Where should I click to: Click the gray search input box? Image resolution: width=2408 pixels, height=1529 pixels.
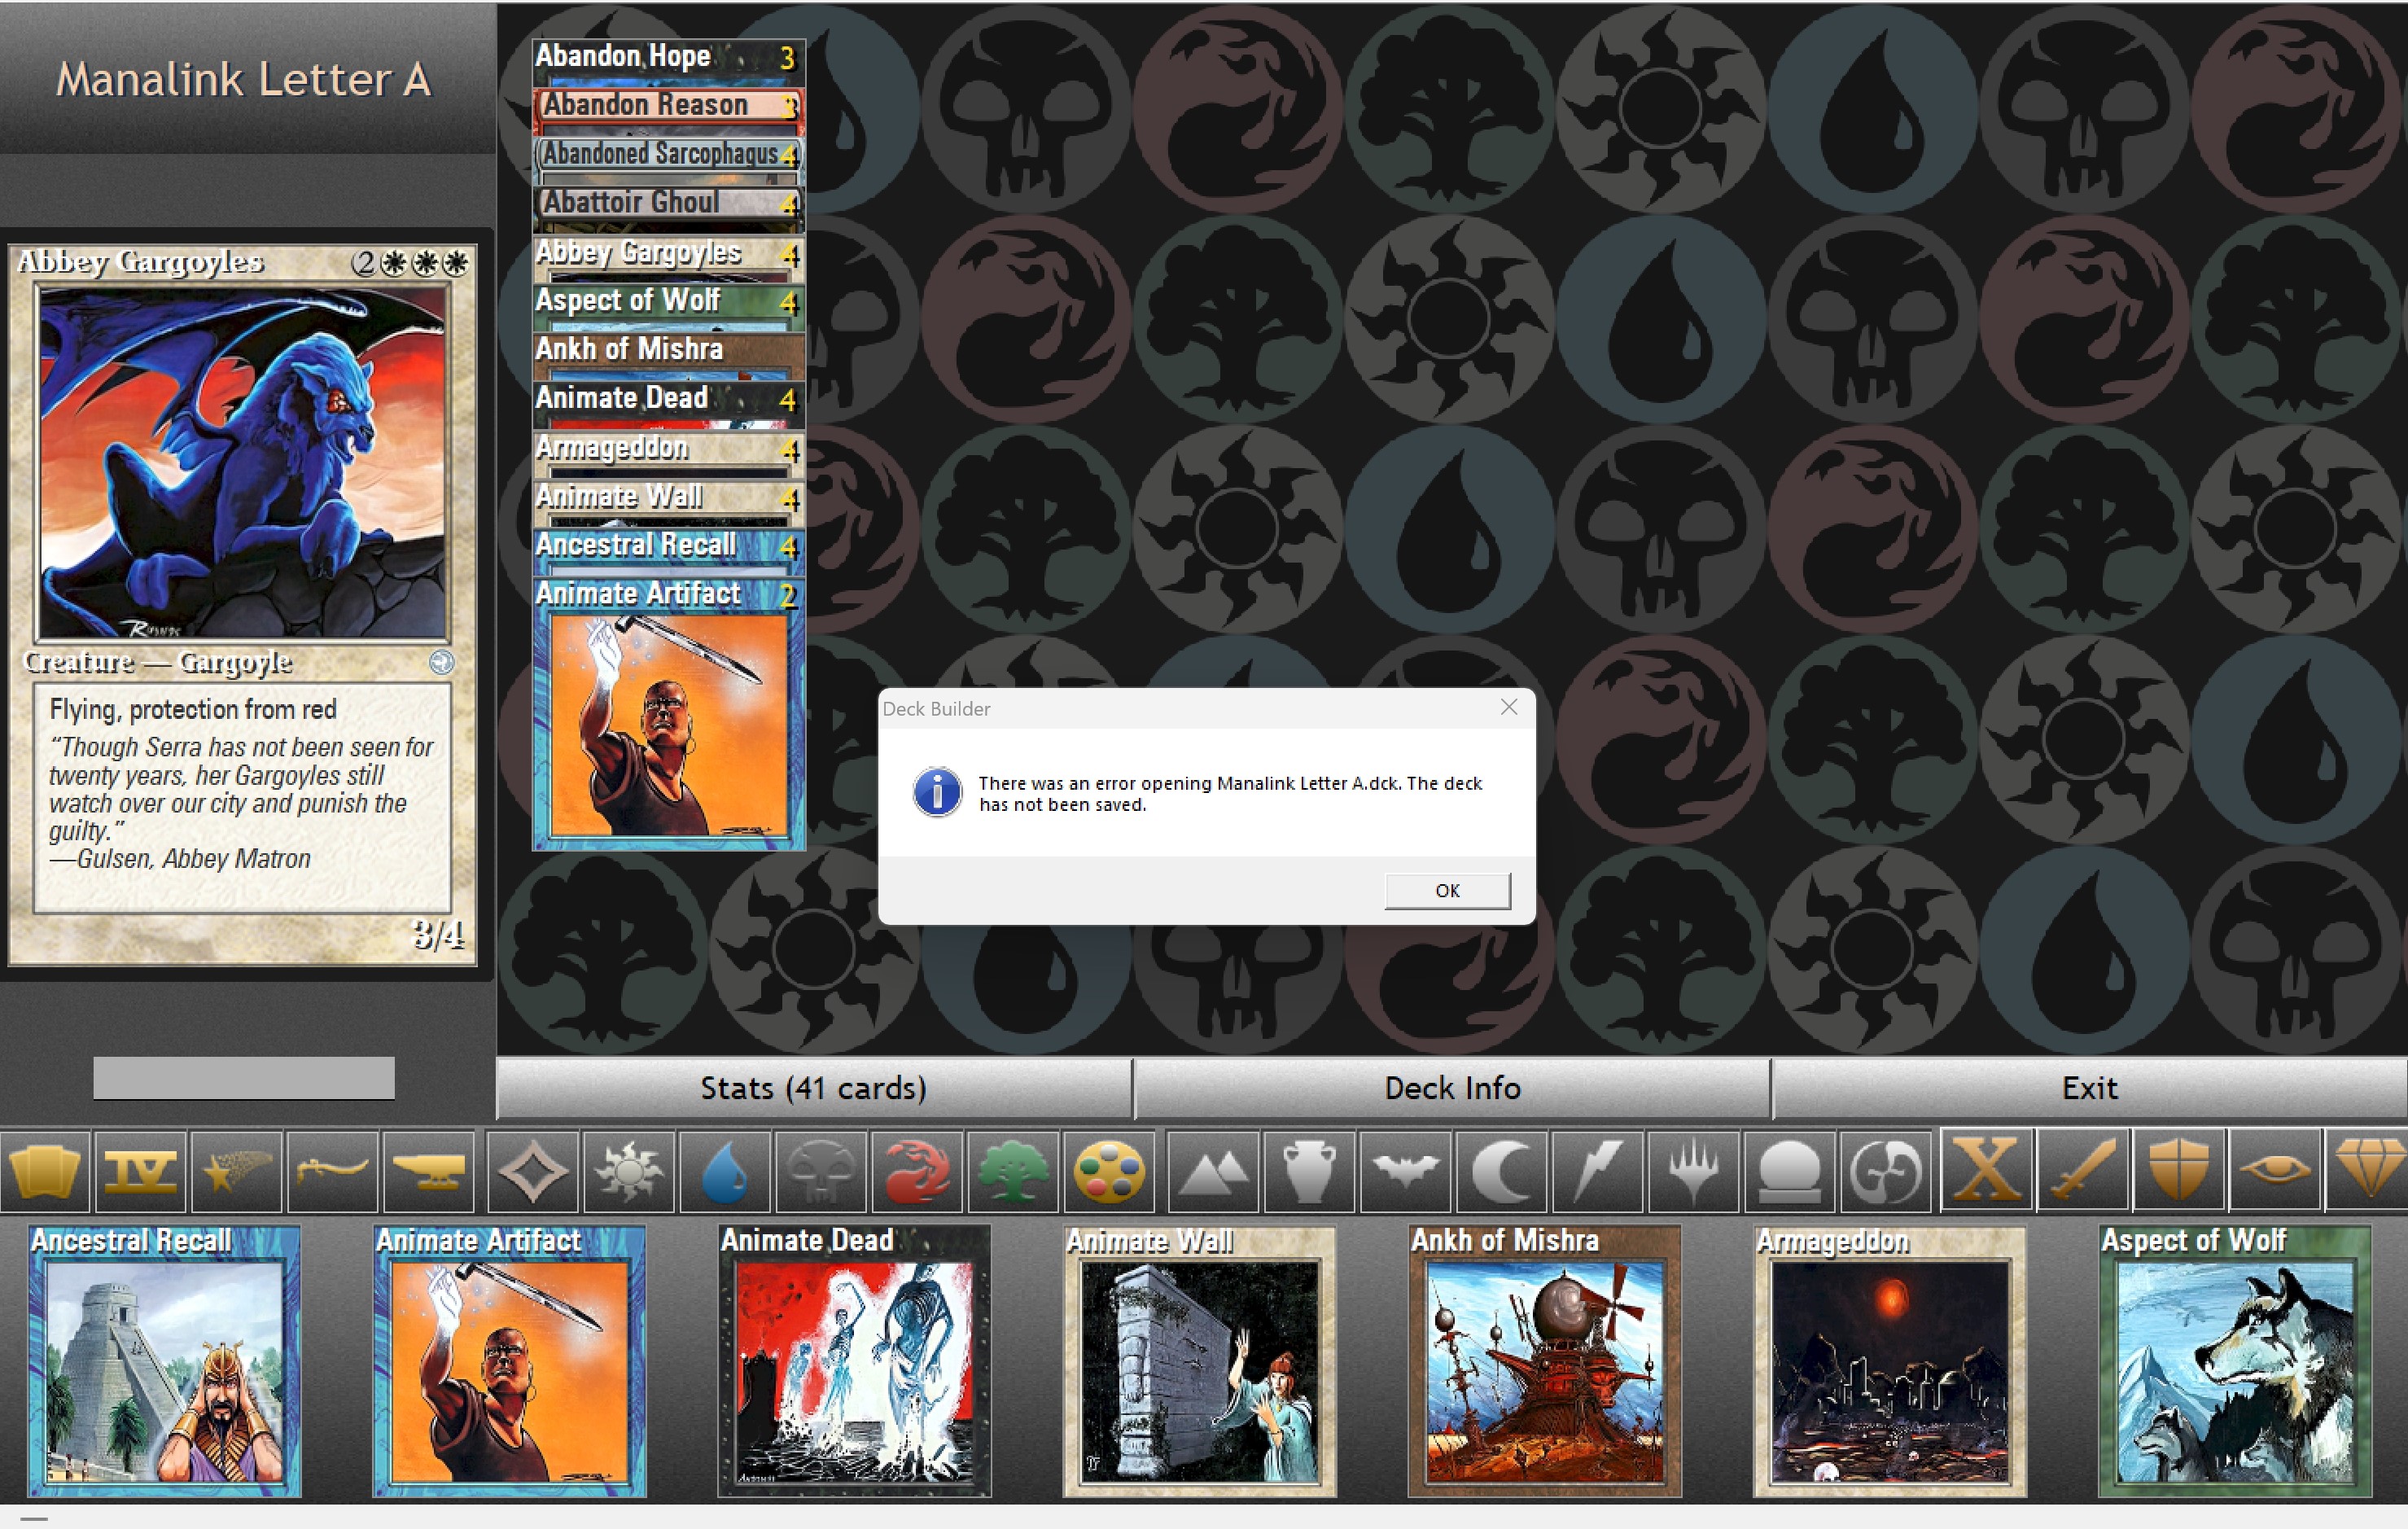244,1078
